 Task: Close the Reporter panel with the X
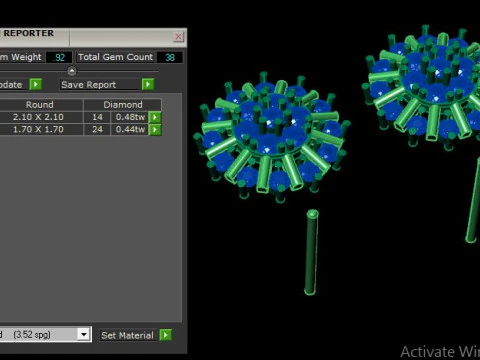click(179, 36)
